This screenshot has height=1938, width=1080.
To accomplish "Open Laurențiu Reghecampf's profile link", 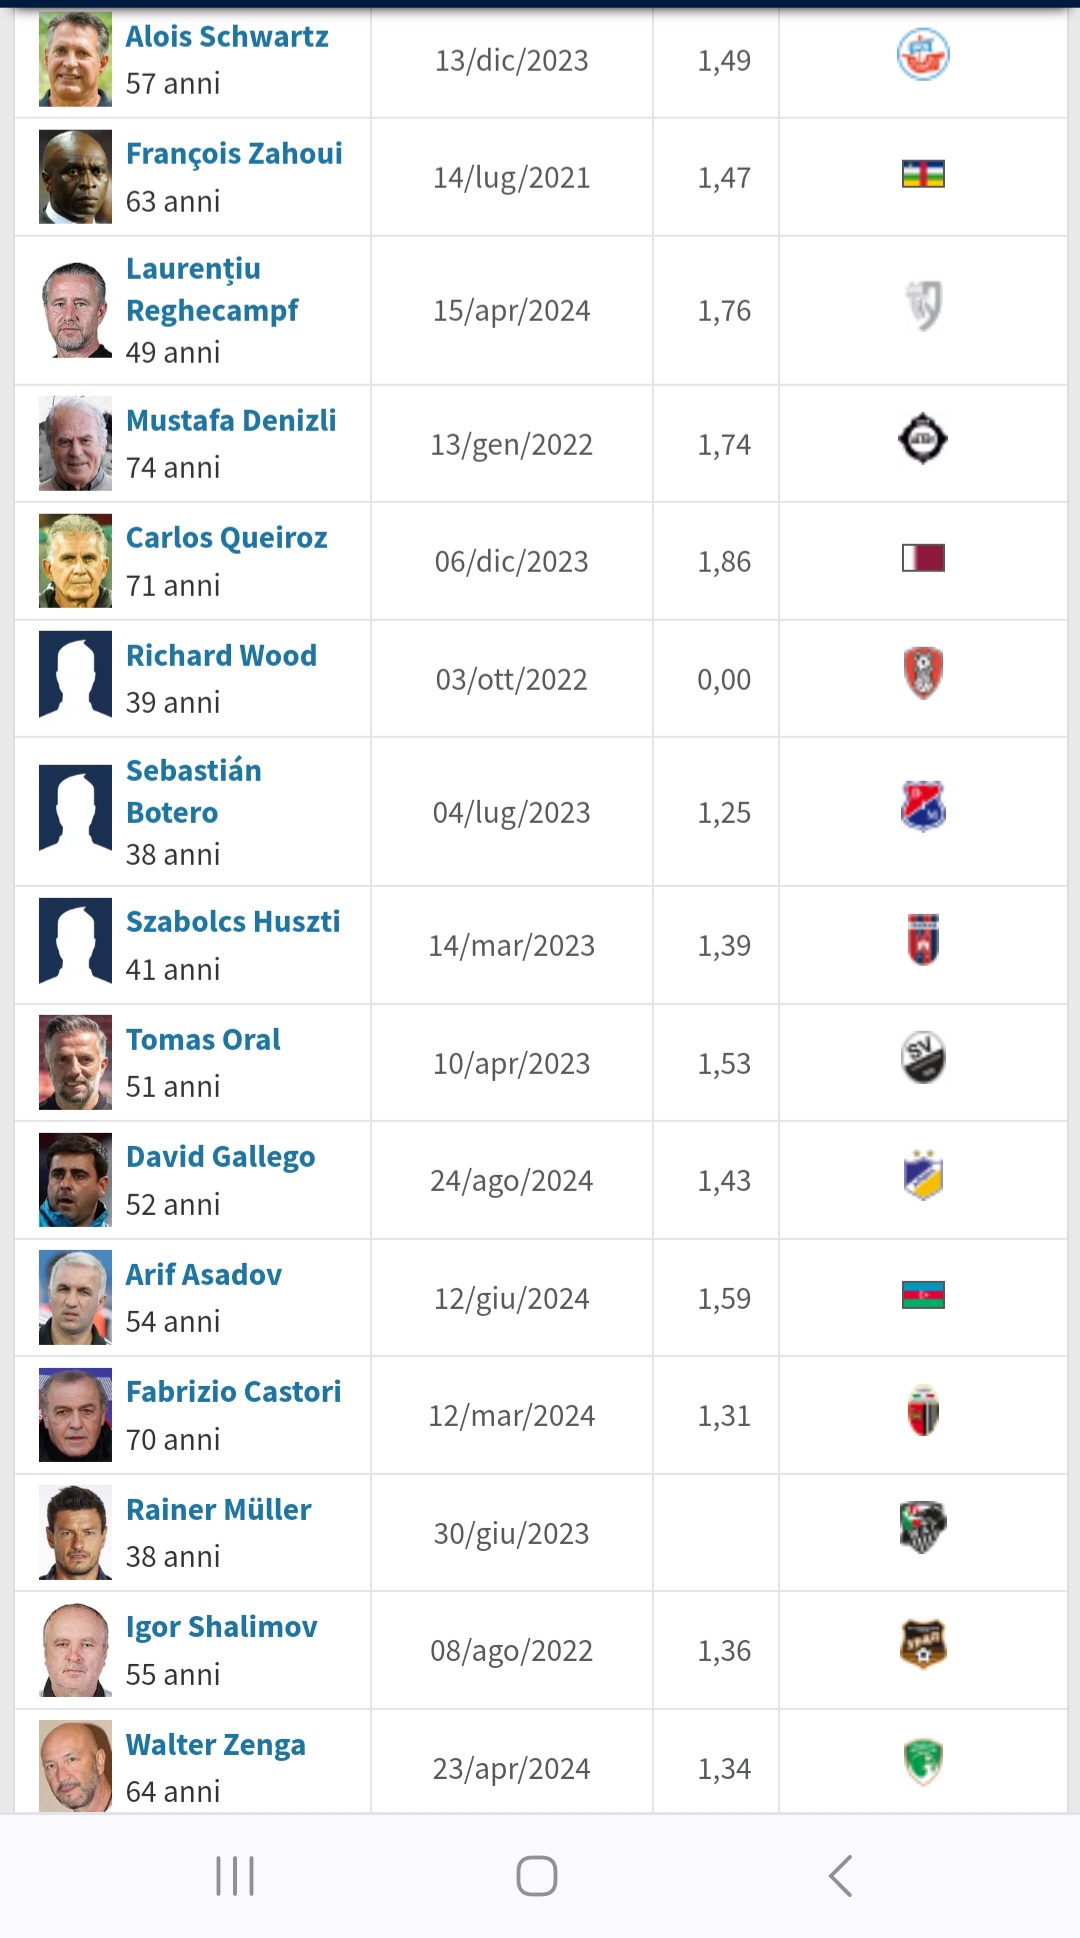I will [x=212, y=289].
